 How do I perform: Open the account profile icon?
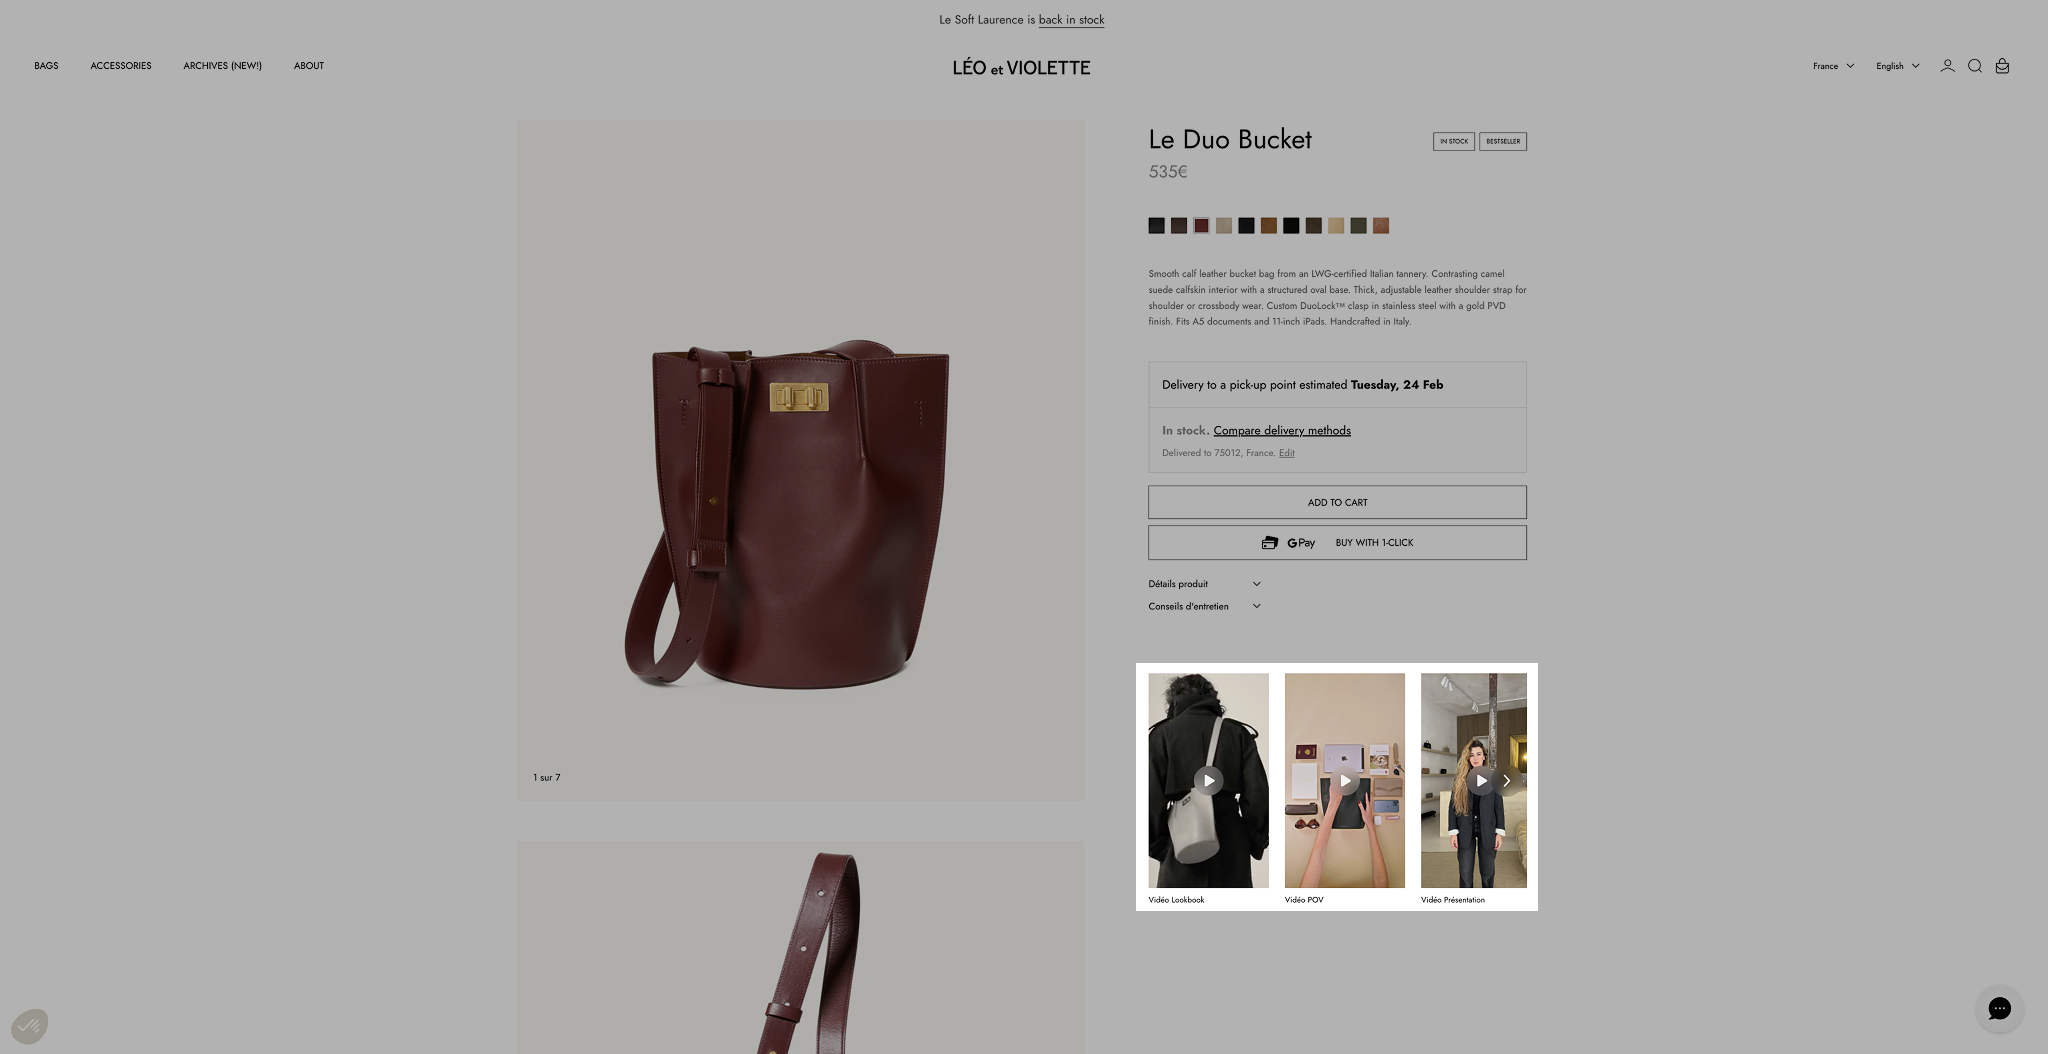tap(1947, 66)
